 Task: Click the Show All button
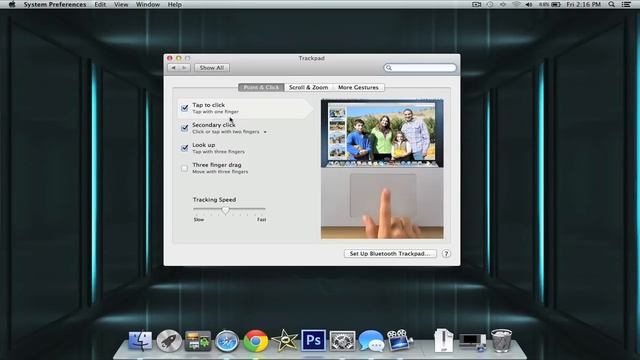(212, 68)
